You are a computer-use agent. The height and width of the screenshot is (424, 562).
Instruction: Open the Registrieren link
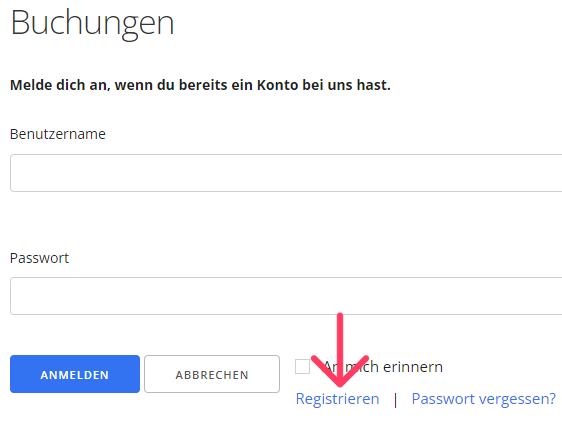click(x=337, y=399)
